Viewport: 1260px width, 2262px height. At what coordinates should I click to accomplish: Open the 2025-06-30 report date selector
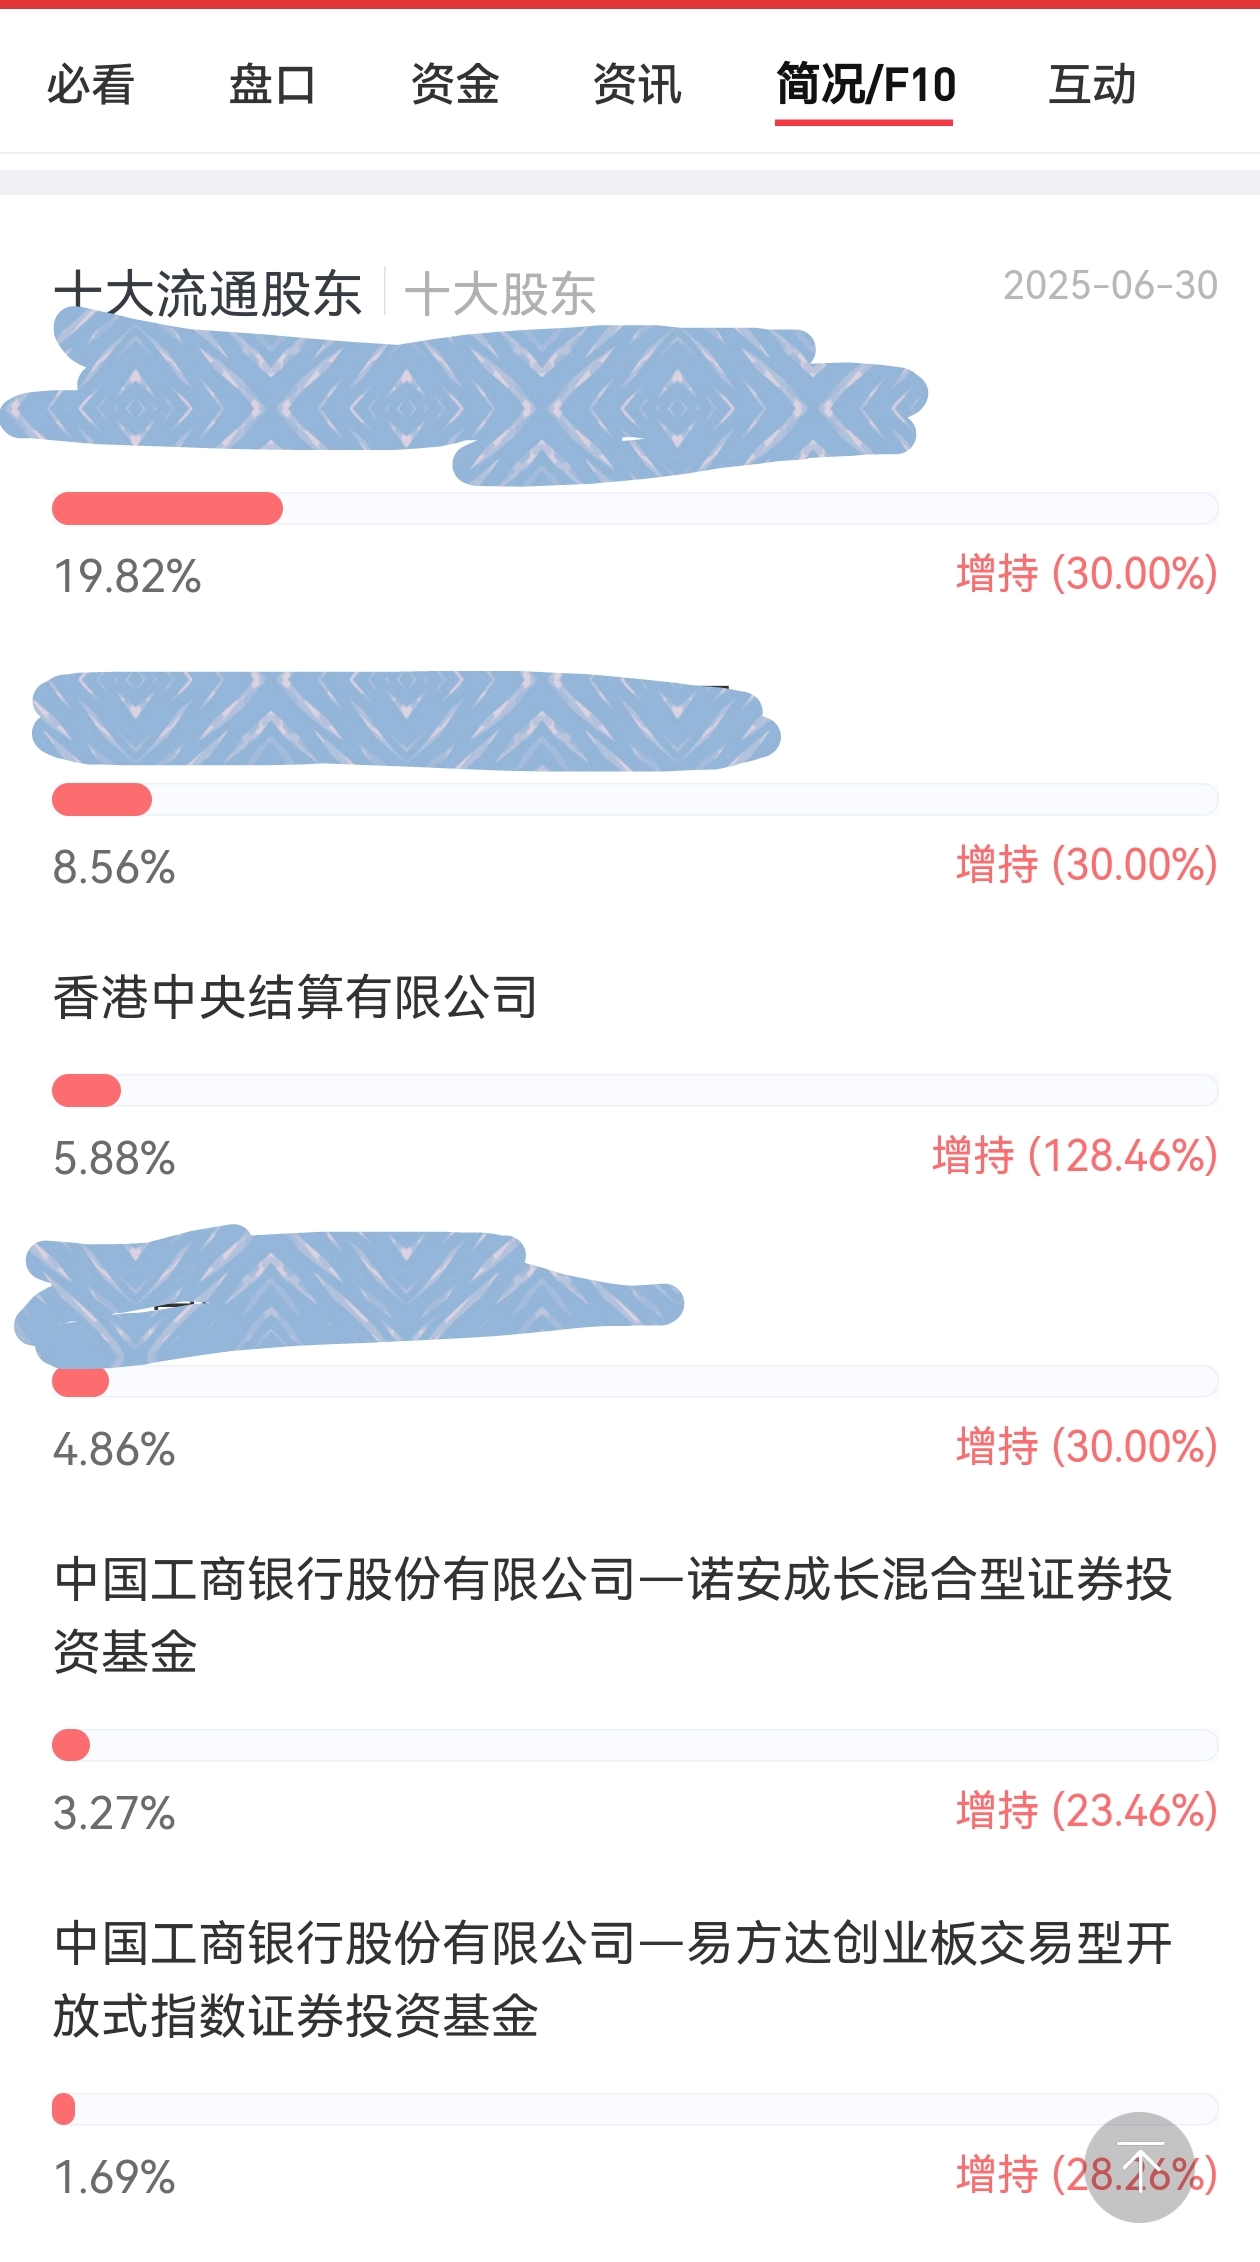(1110, 286)
